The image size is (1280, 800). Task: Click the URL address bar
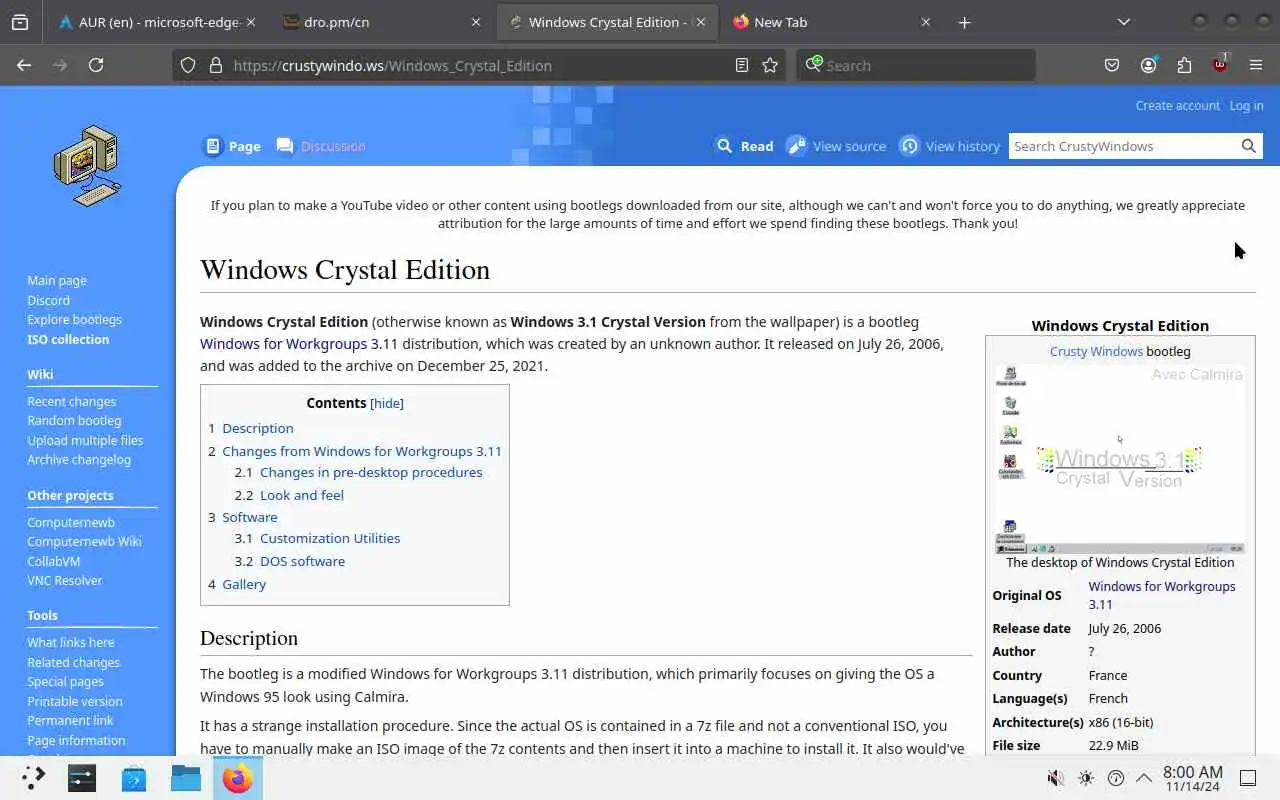[x=480, y=65]
